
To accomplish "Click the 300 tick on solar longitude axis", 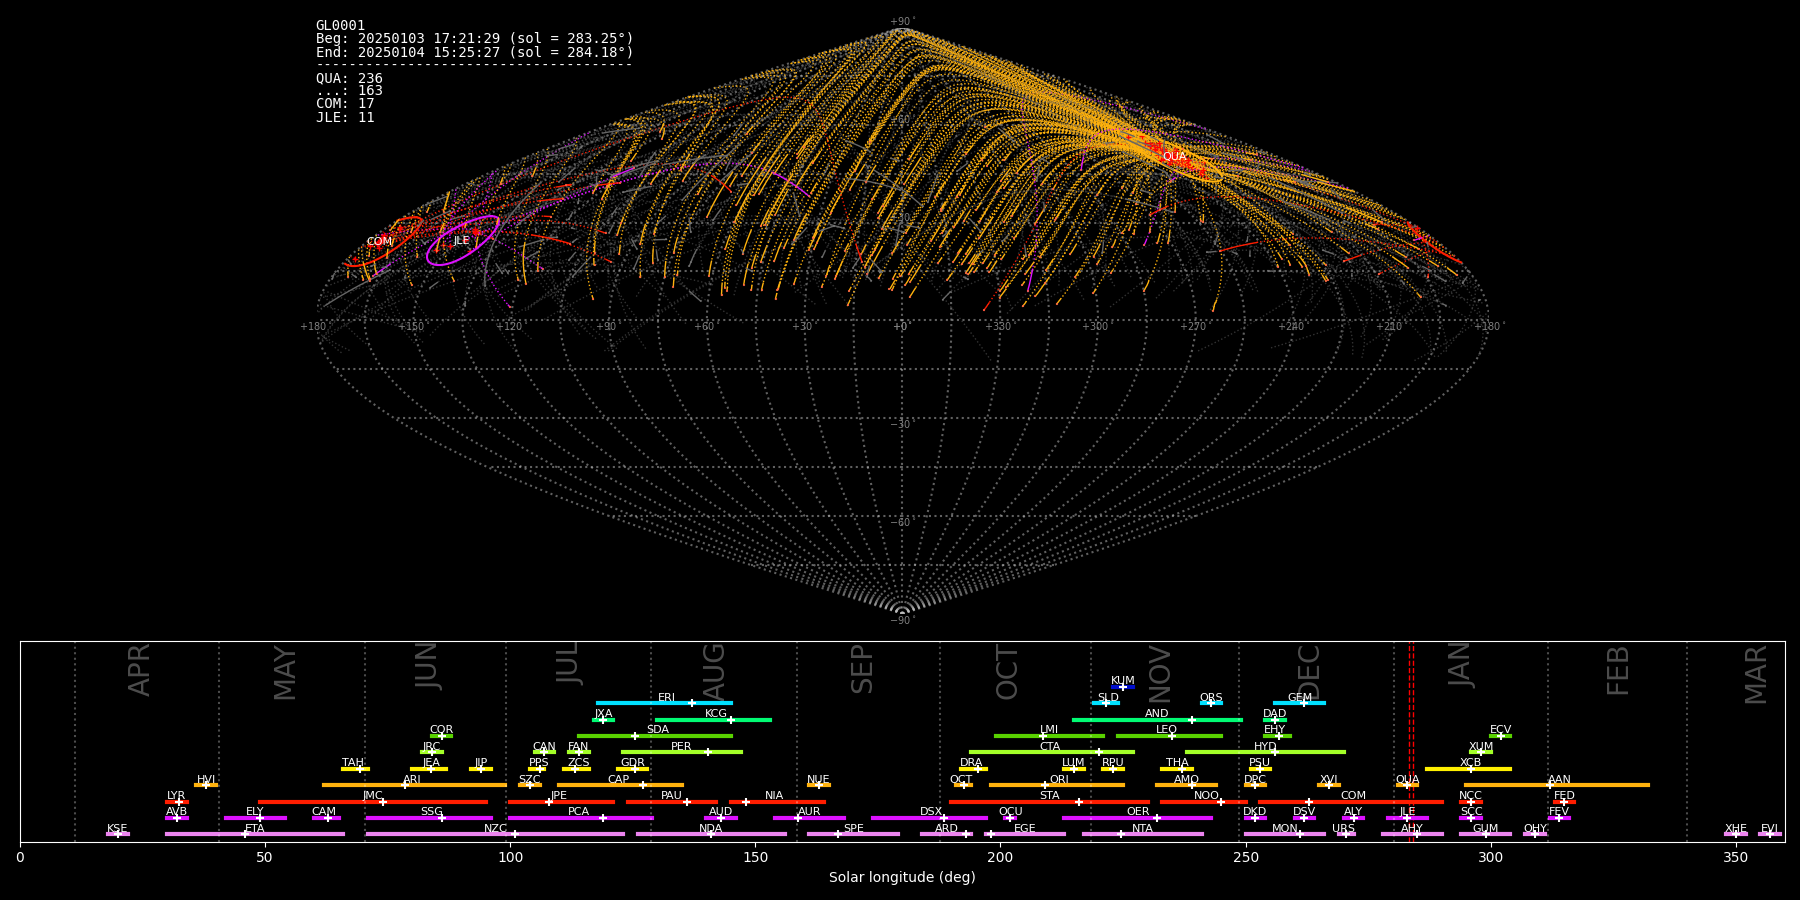I will (1490, 858).
